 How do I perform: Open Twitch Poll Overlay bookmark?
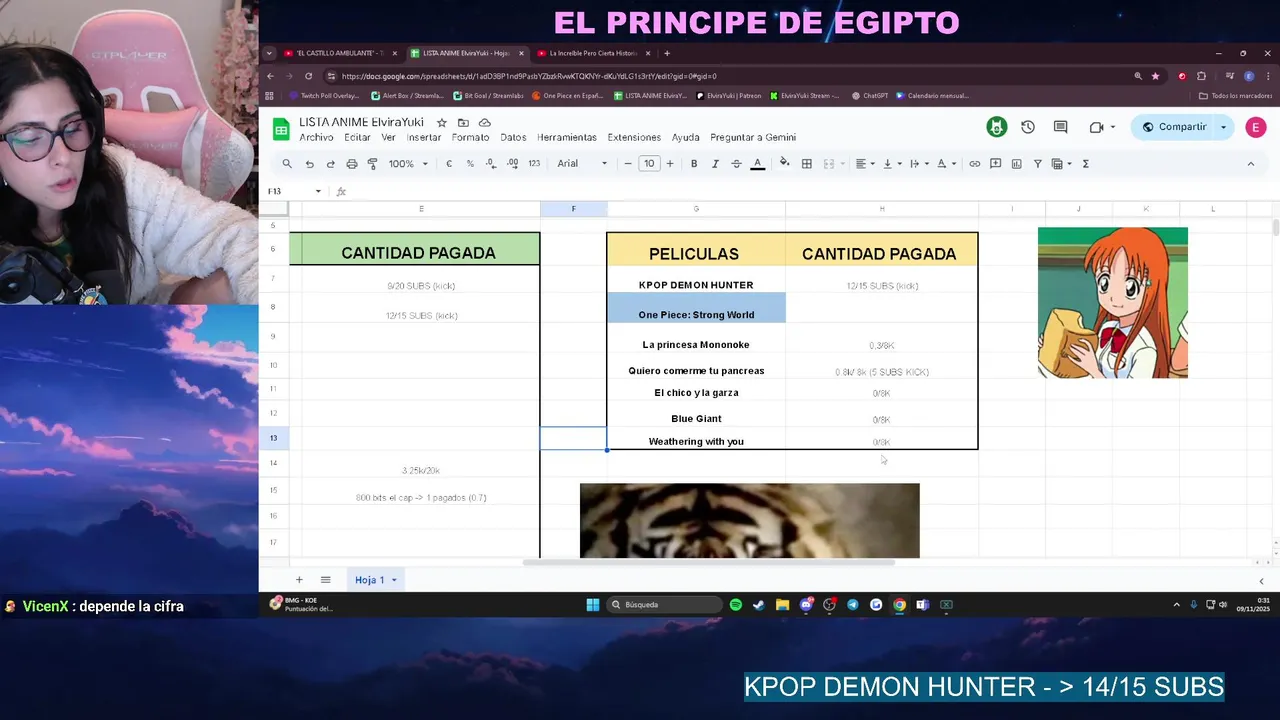[x=324, y=96]
